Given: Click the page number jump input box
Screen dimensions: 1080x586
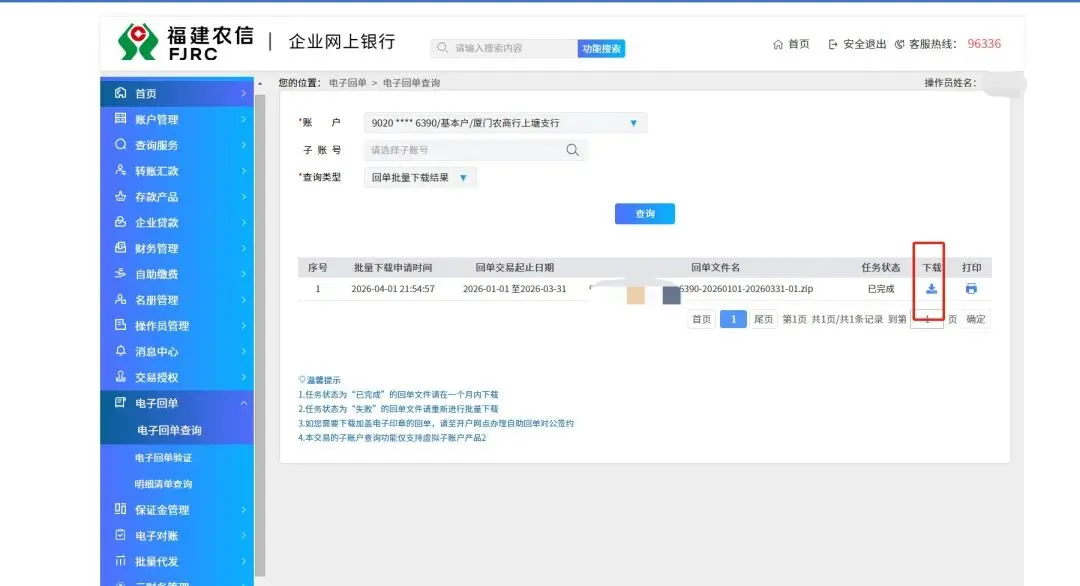Looking at the screenshot, I should point(927,320).
